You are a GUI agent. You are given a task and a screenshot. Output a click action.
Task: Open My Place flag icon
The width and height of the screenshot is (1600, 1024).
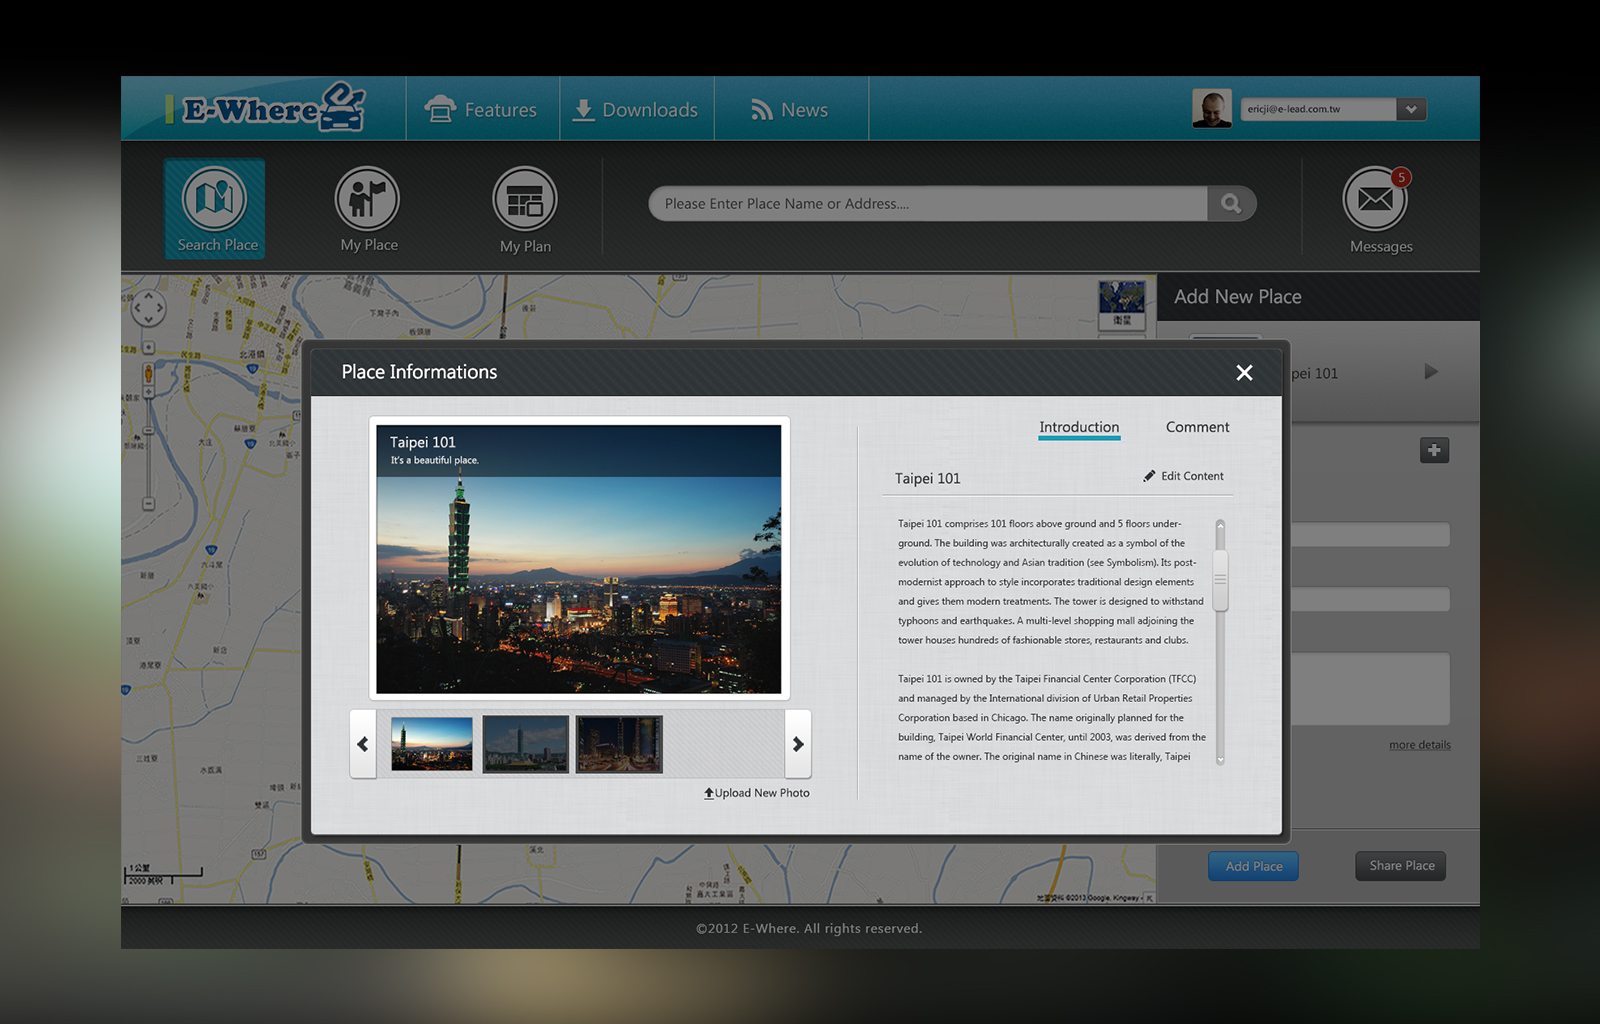click(367, 199)
